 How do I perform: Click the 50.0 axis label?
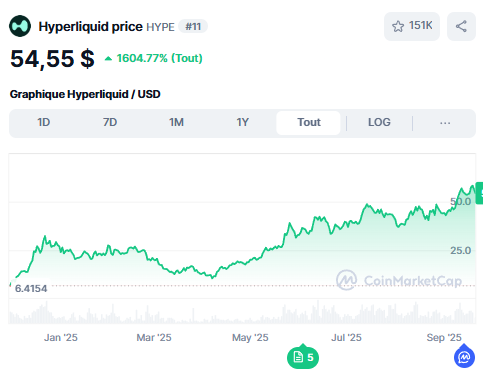(461, 201)
